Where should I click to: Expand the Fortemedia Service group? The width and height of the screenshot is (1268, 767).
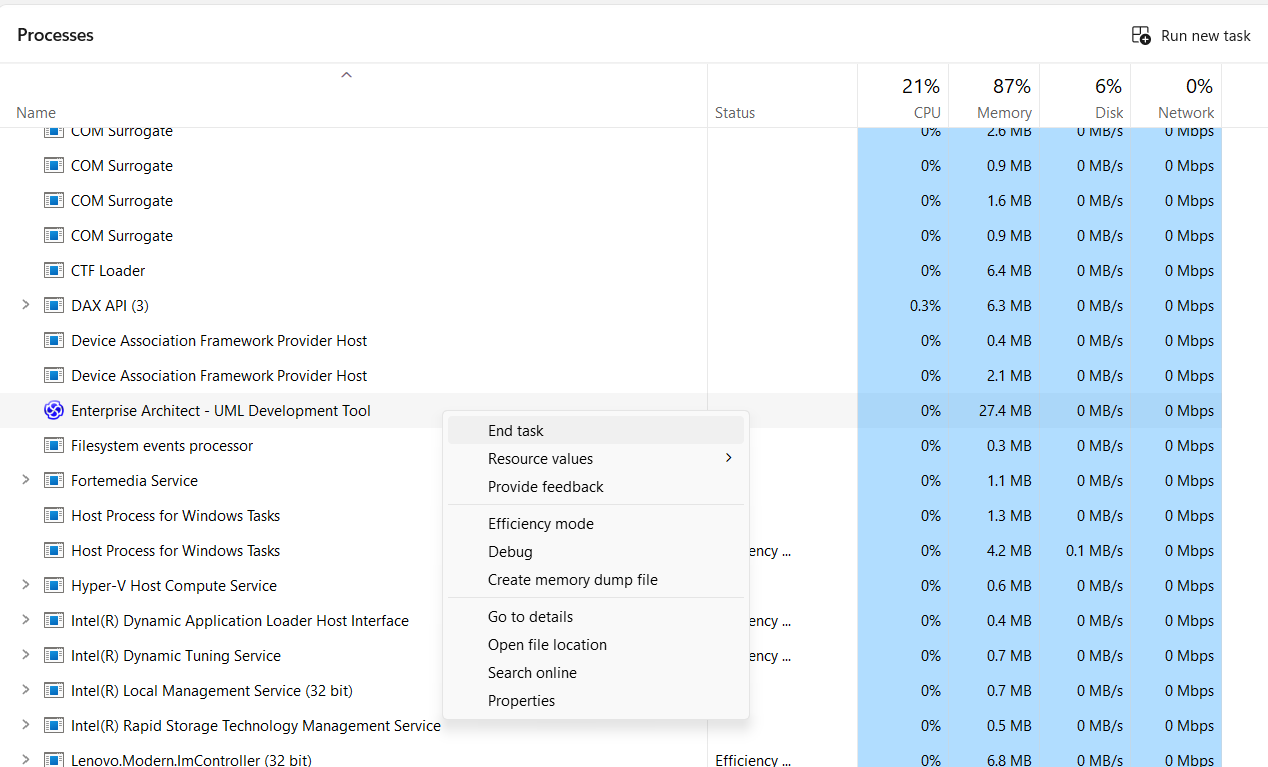26,480
